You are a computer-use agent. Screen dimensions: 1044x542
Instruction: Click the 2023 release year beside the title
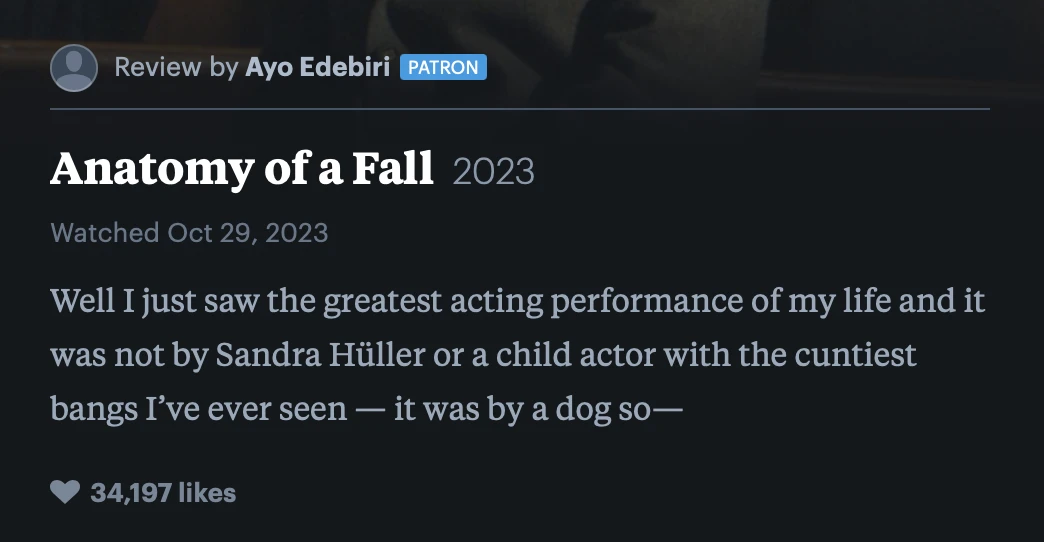[493, 172]
